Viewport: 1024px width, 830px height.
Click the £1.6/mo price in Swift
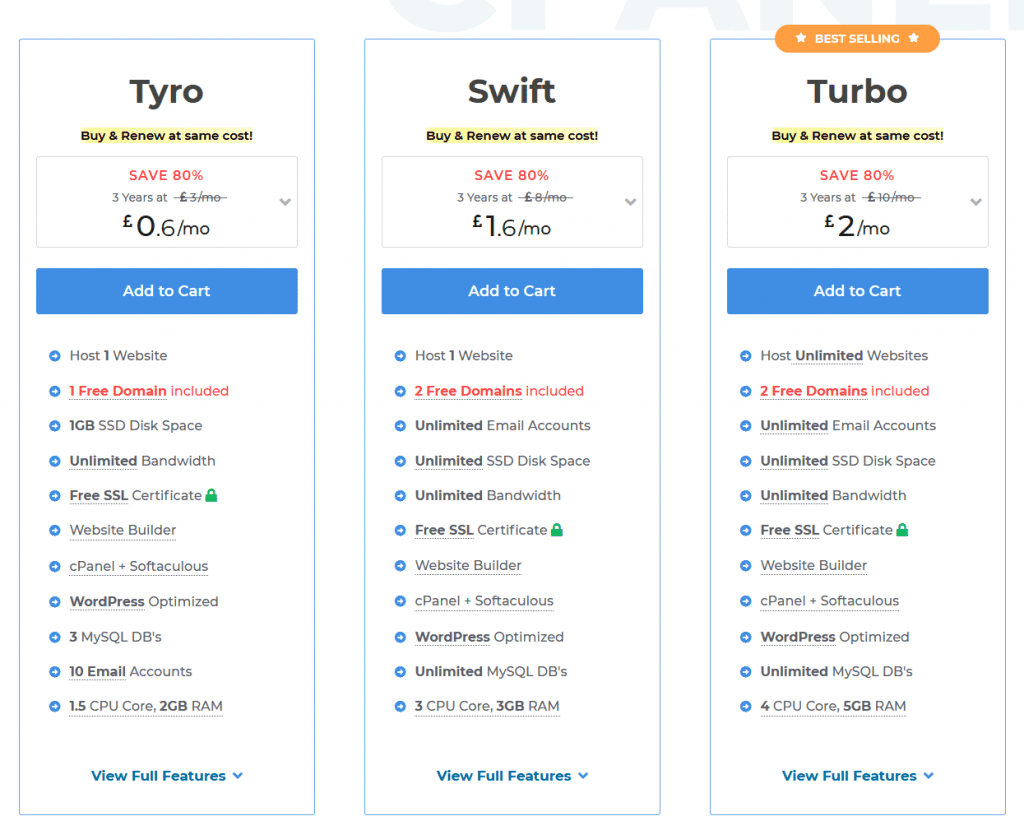point(512,227)
